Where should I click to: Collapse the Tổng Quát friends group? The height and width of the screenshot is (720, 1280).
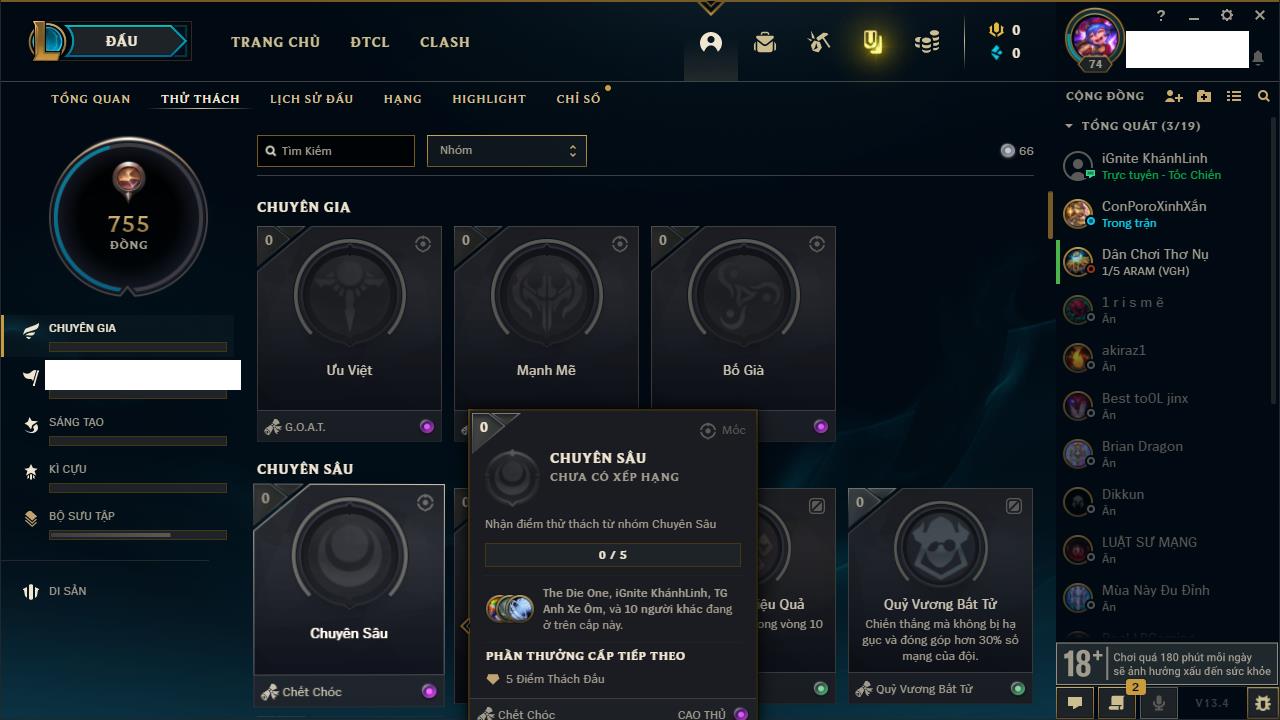click(x=1069, y=126)
